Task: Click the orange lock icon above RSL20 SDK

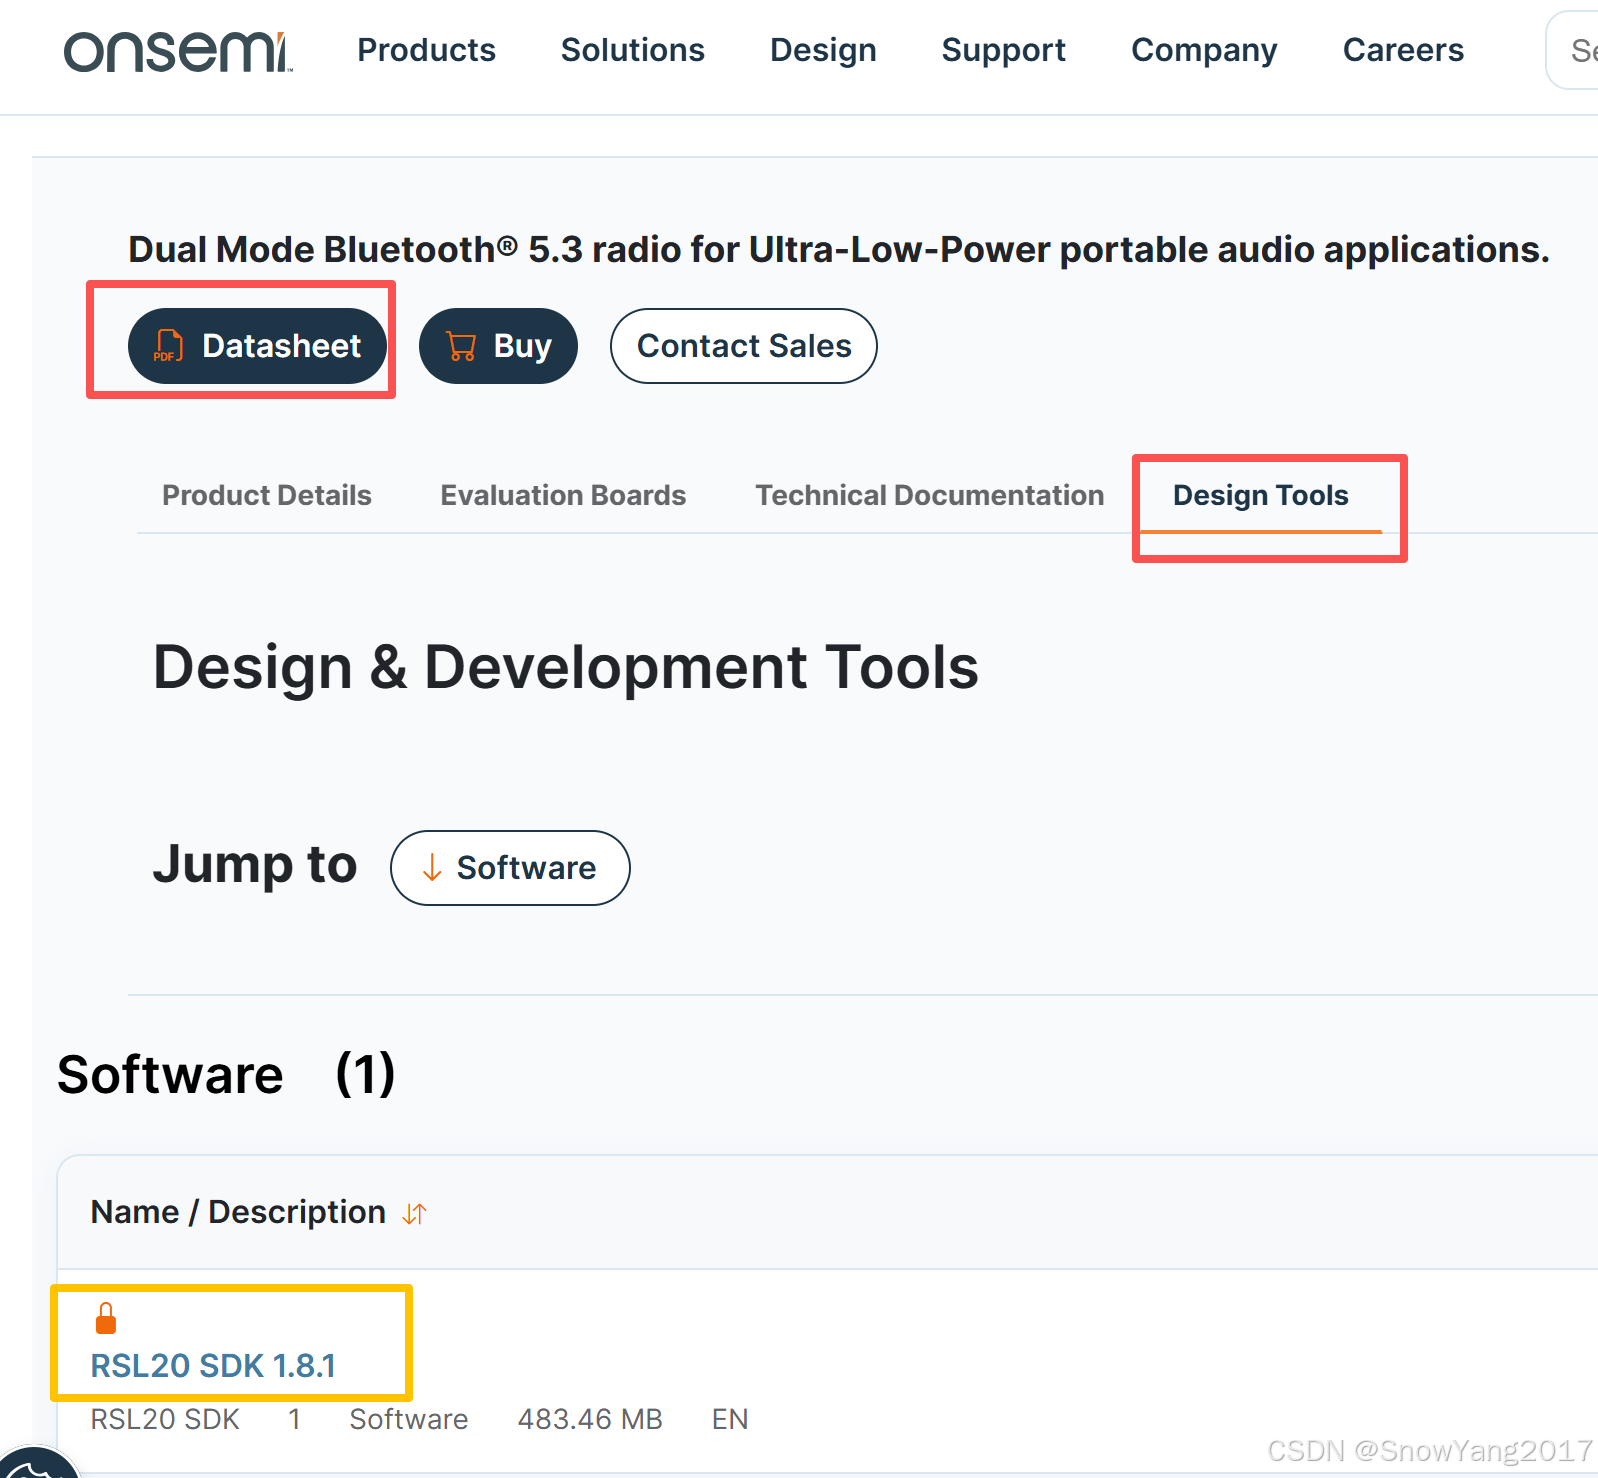Action: point(105,1318)
